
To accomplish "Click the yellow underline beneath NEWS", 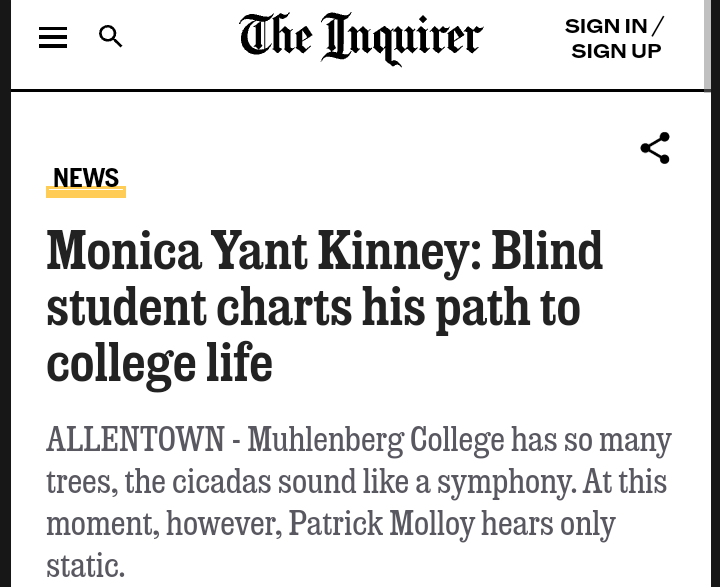I will (86, 193).
